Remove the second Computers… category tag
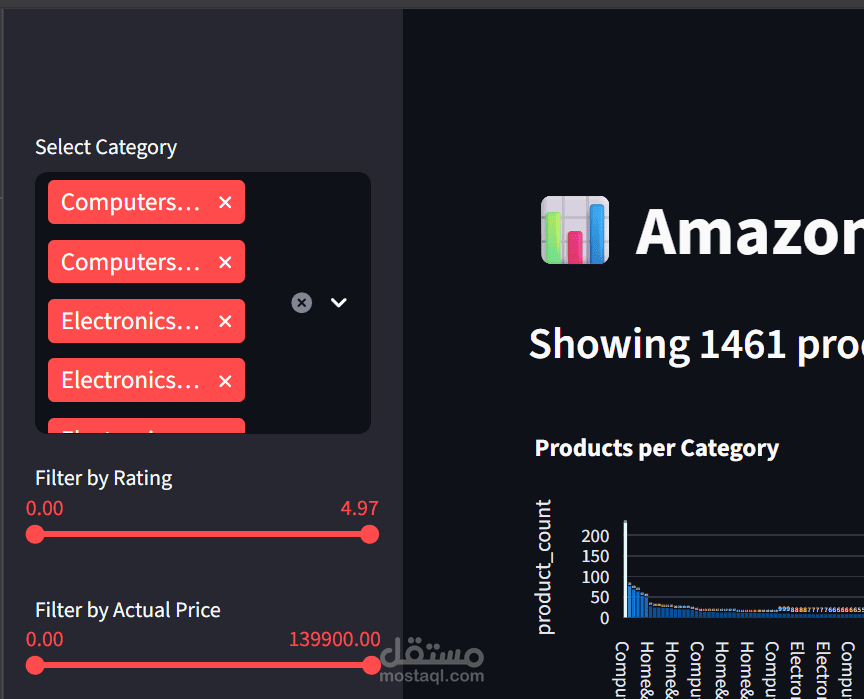The height and width of the screenshot is (699, 864). point(225,262)
